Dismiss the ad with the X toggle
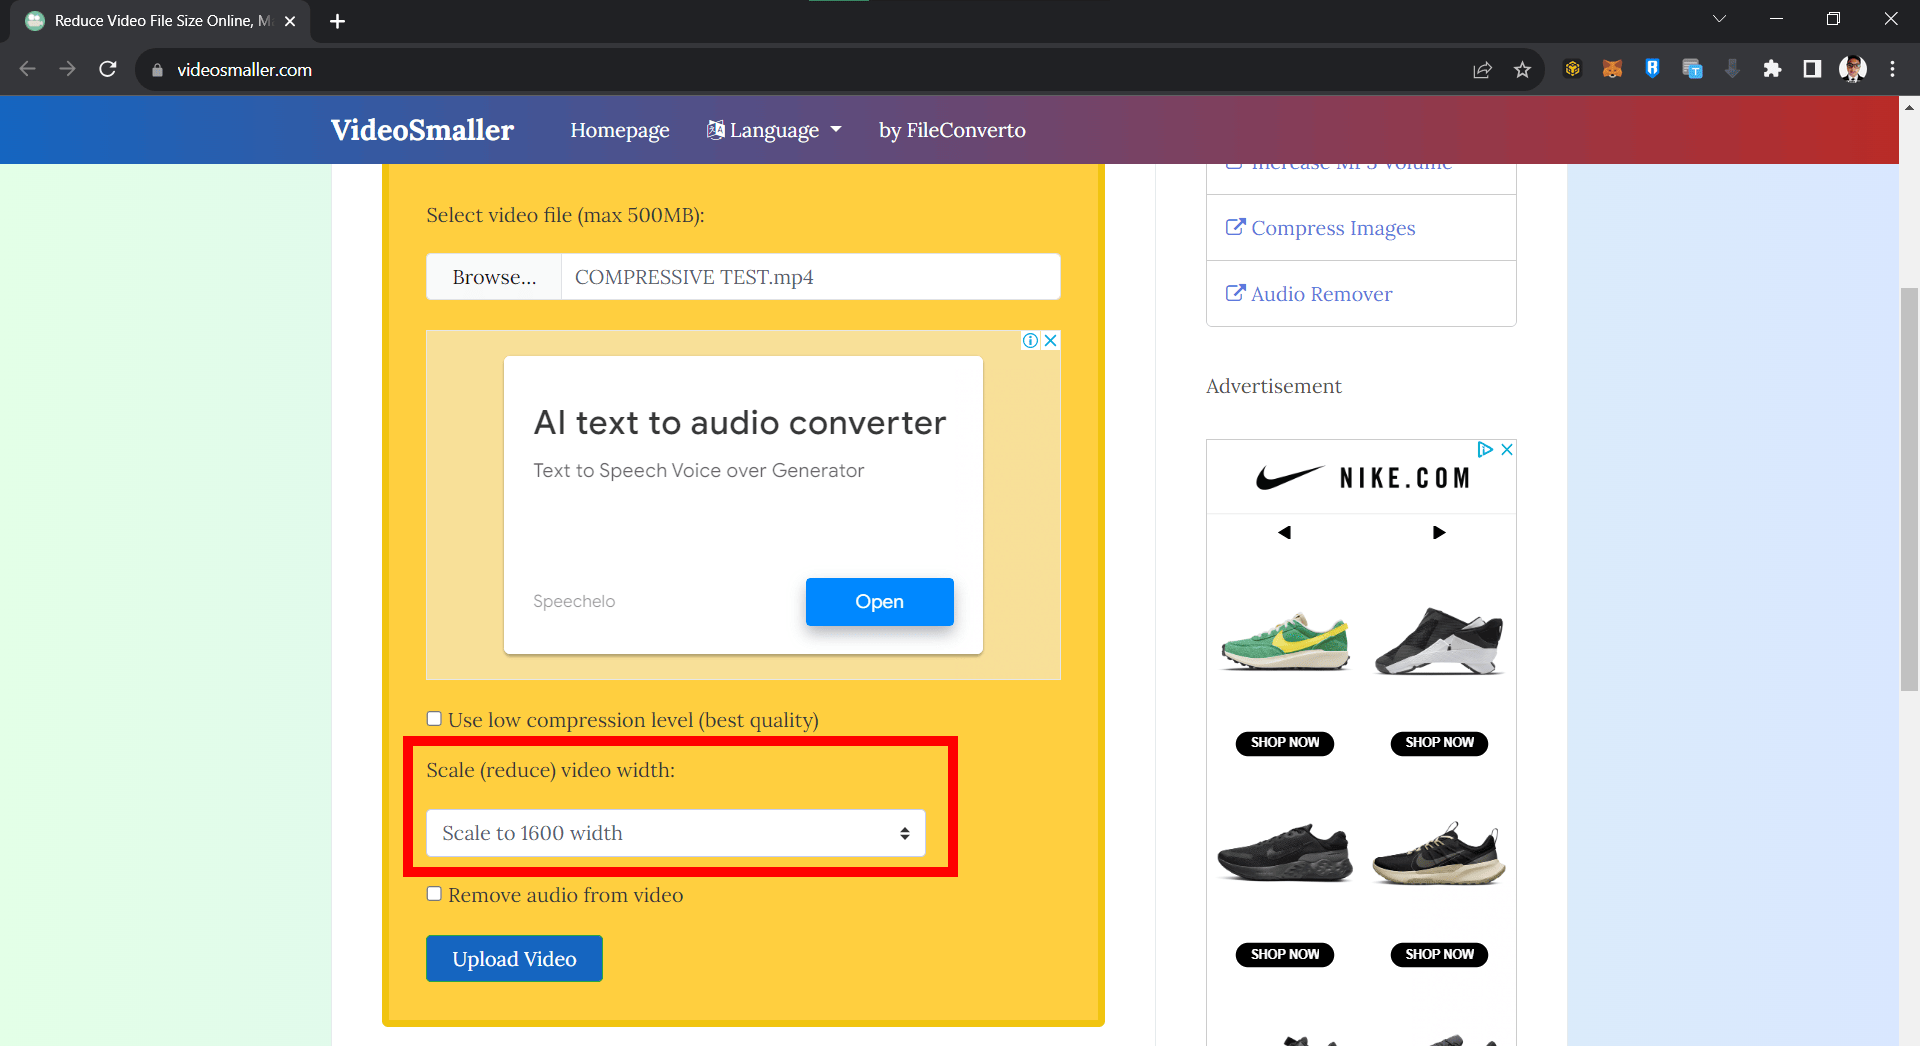Screen dimensions: 1920x1046 coord(1049,340)
